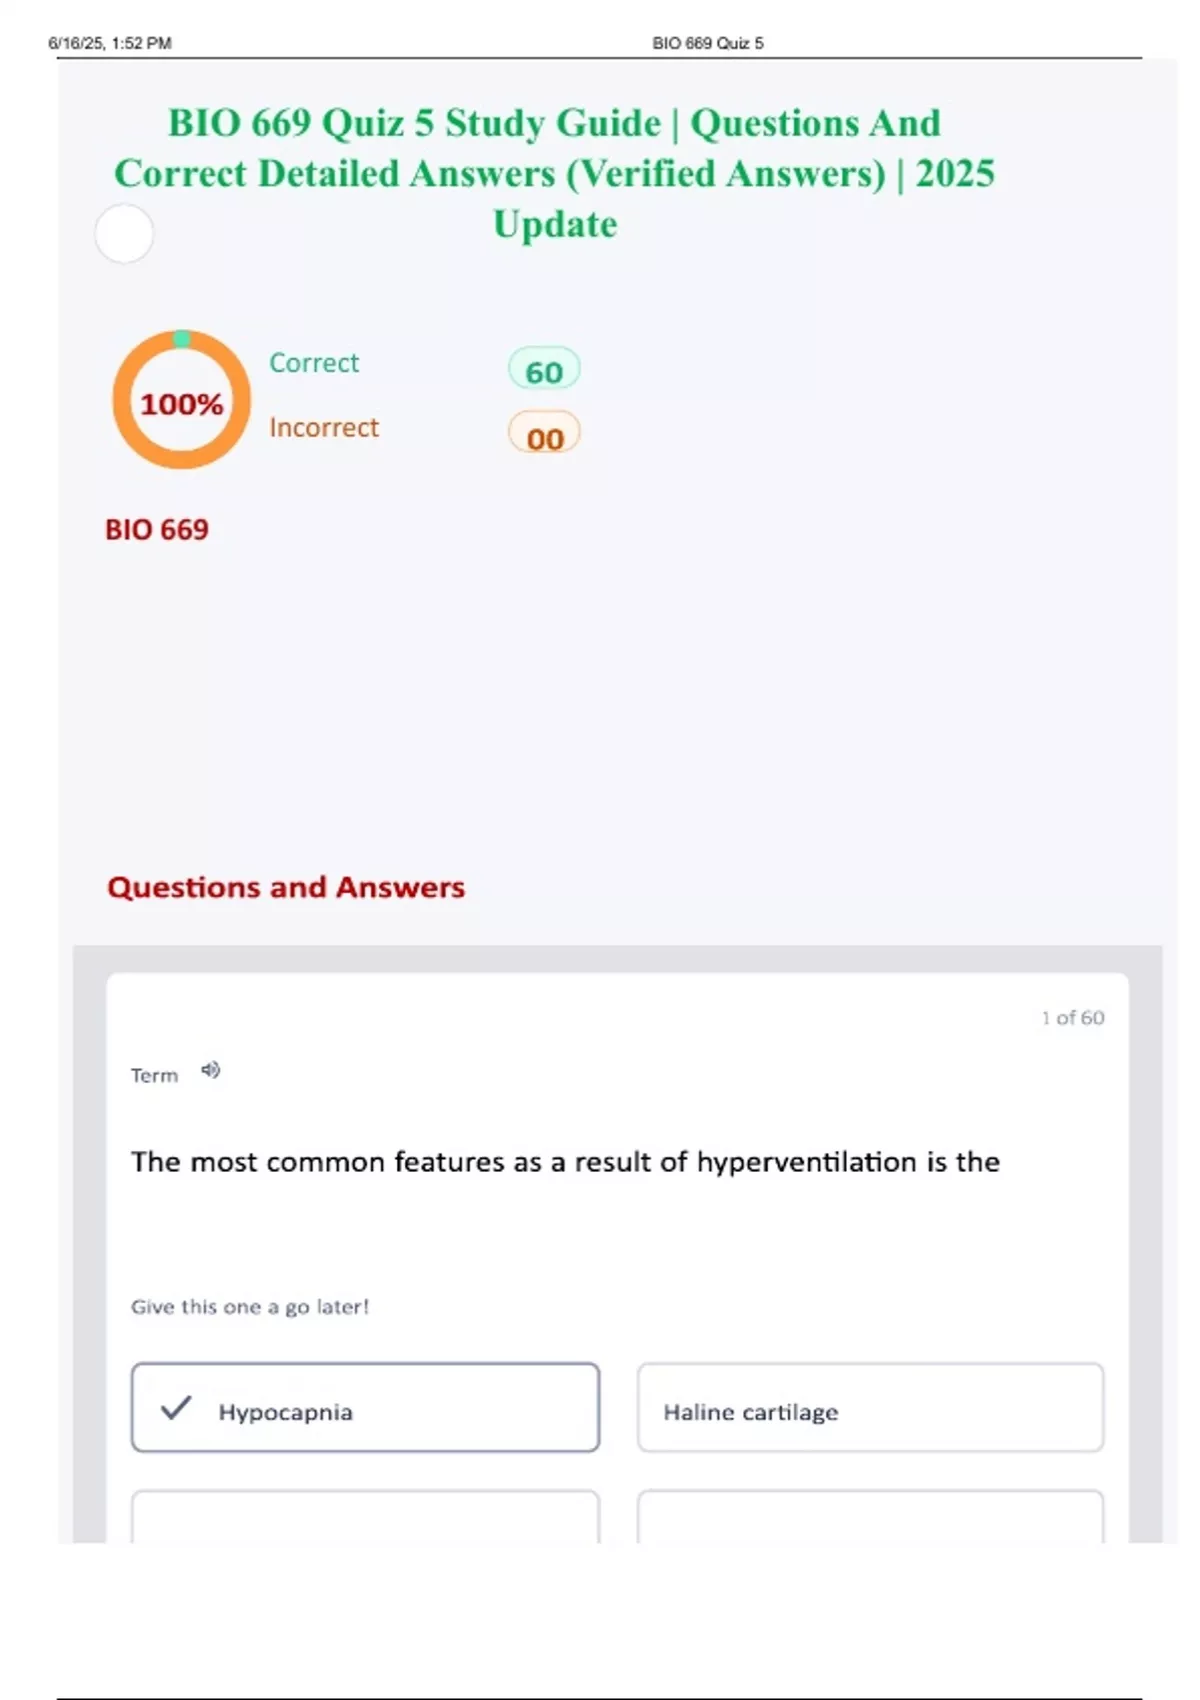Click the Incorrect label

click(324, 428)
